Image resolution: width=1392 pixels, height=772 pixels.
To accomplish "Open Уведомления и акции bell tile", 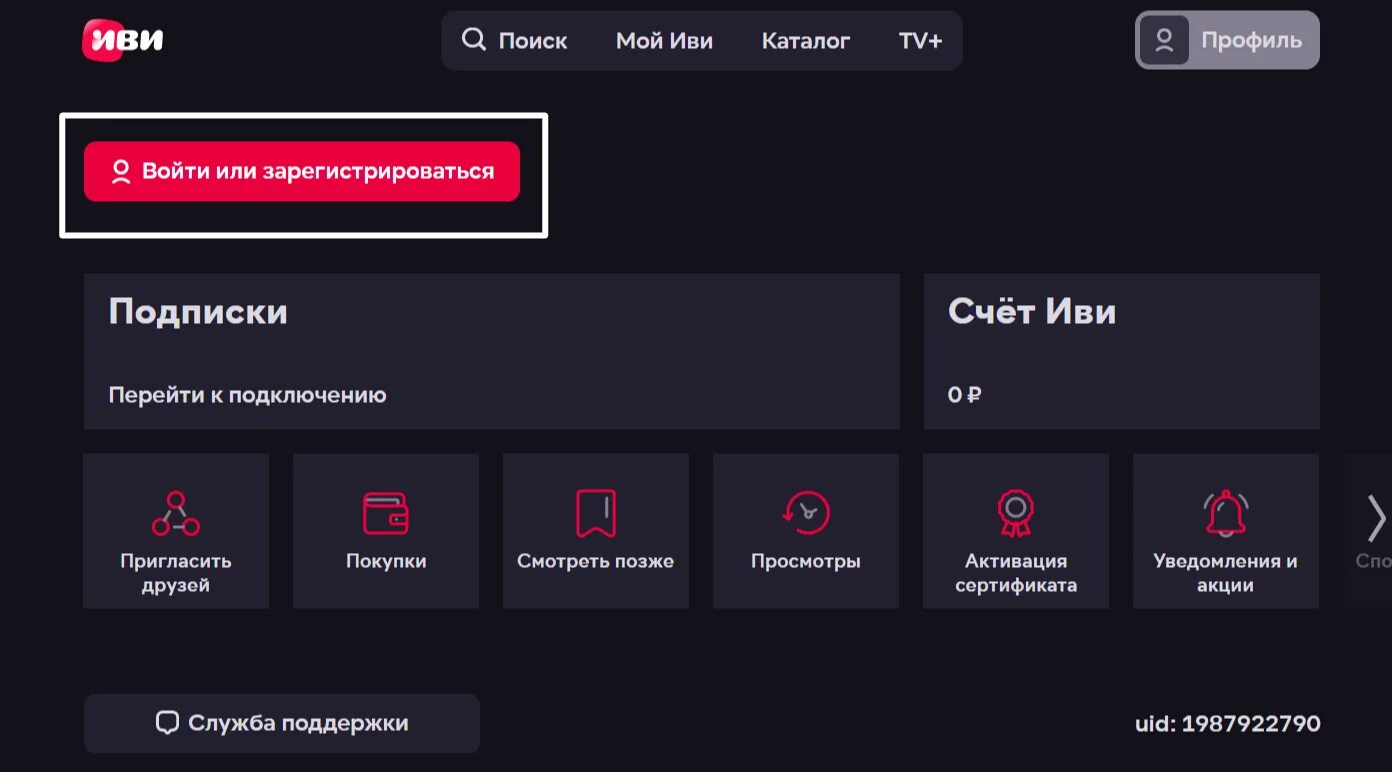I will [1226, 531].
